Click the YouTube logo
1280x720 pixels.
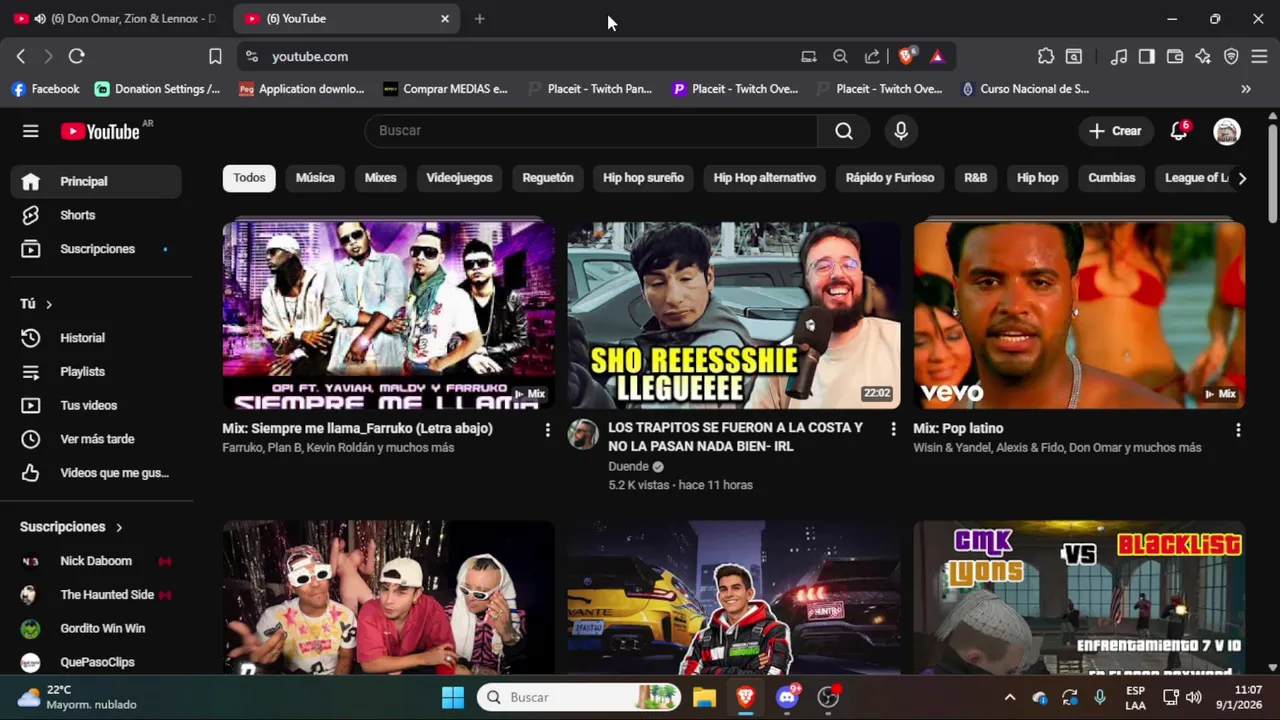(100, 131)
